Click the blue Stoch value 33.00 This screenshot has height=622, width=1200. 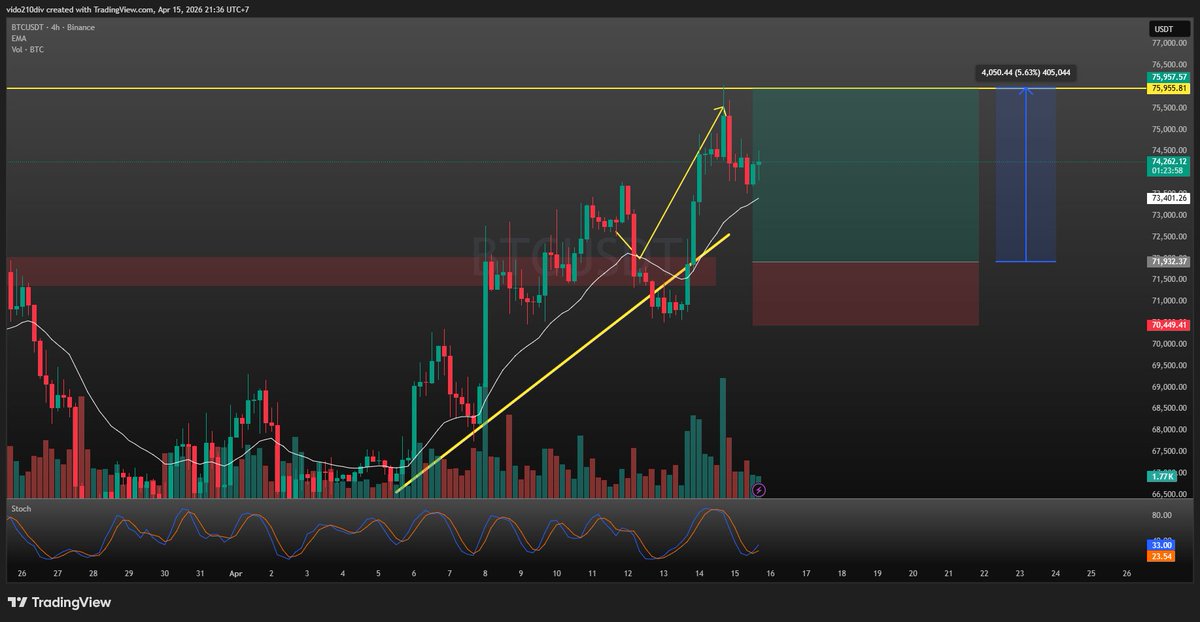coord(1163,545)
